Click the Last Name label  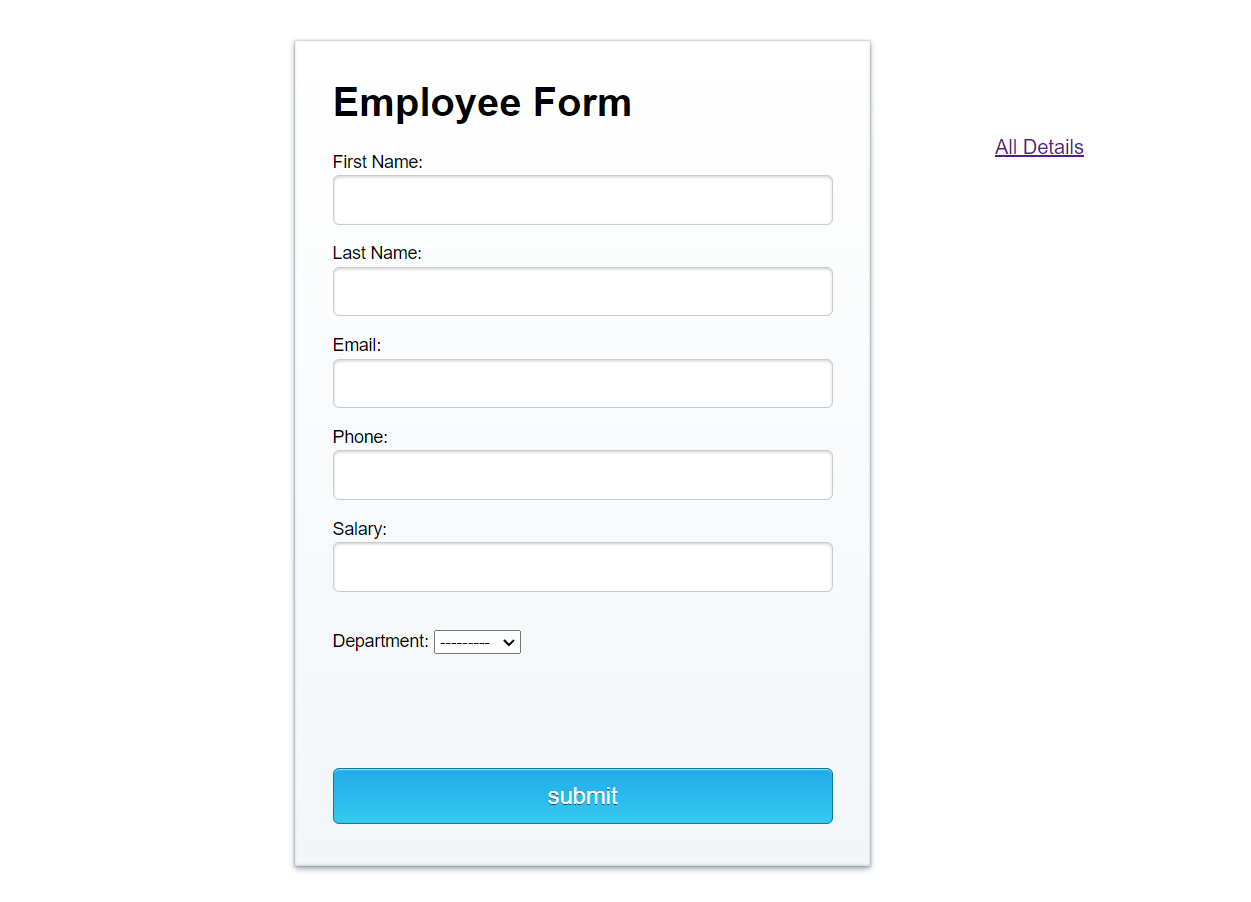point(376,253)
